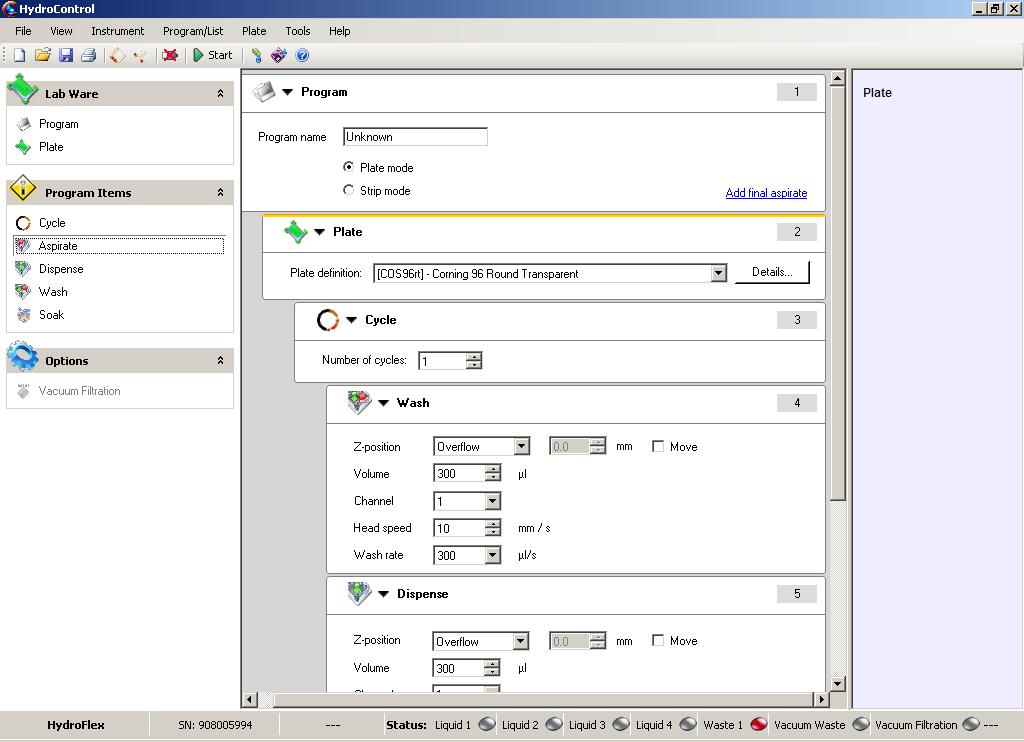Collapse the Options panel
This screenshot has width=1024, height=742.
coord(221,361)
